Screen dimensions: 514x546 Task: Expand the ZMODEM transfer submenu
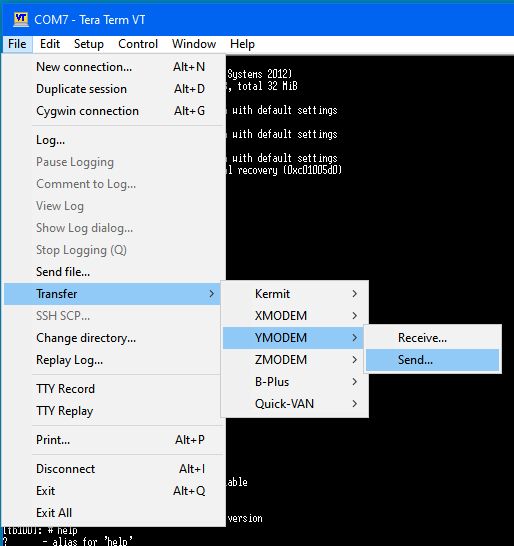[x=295, y=360]
